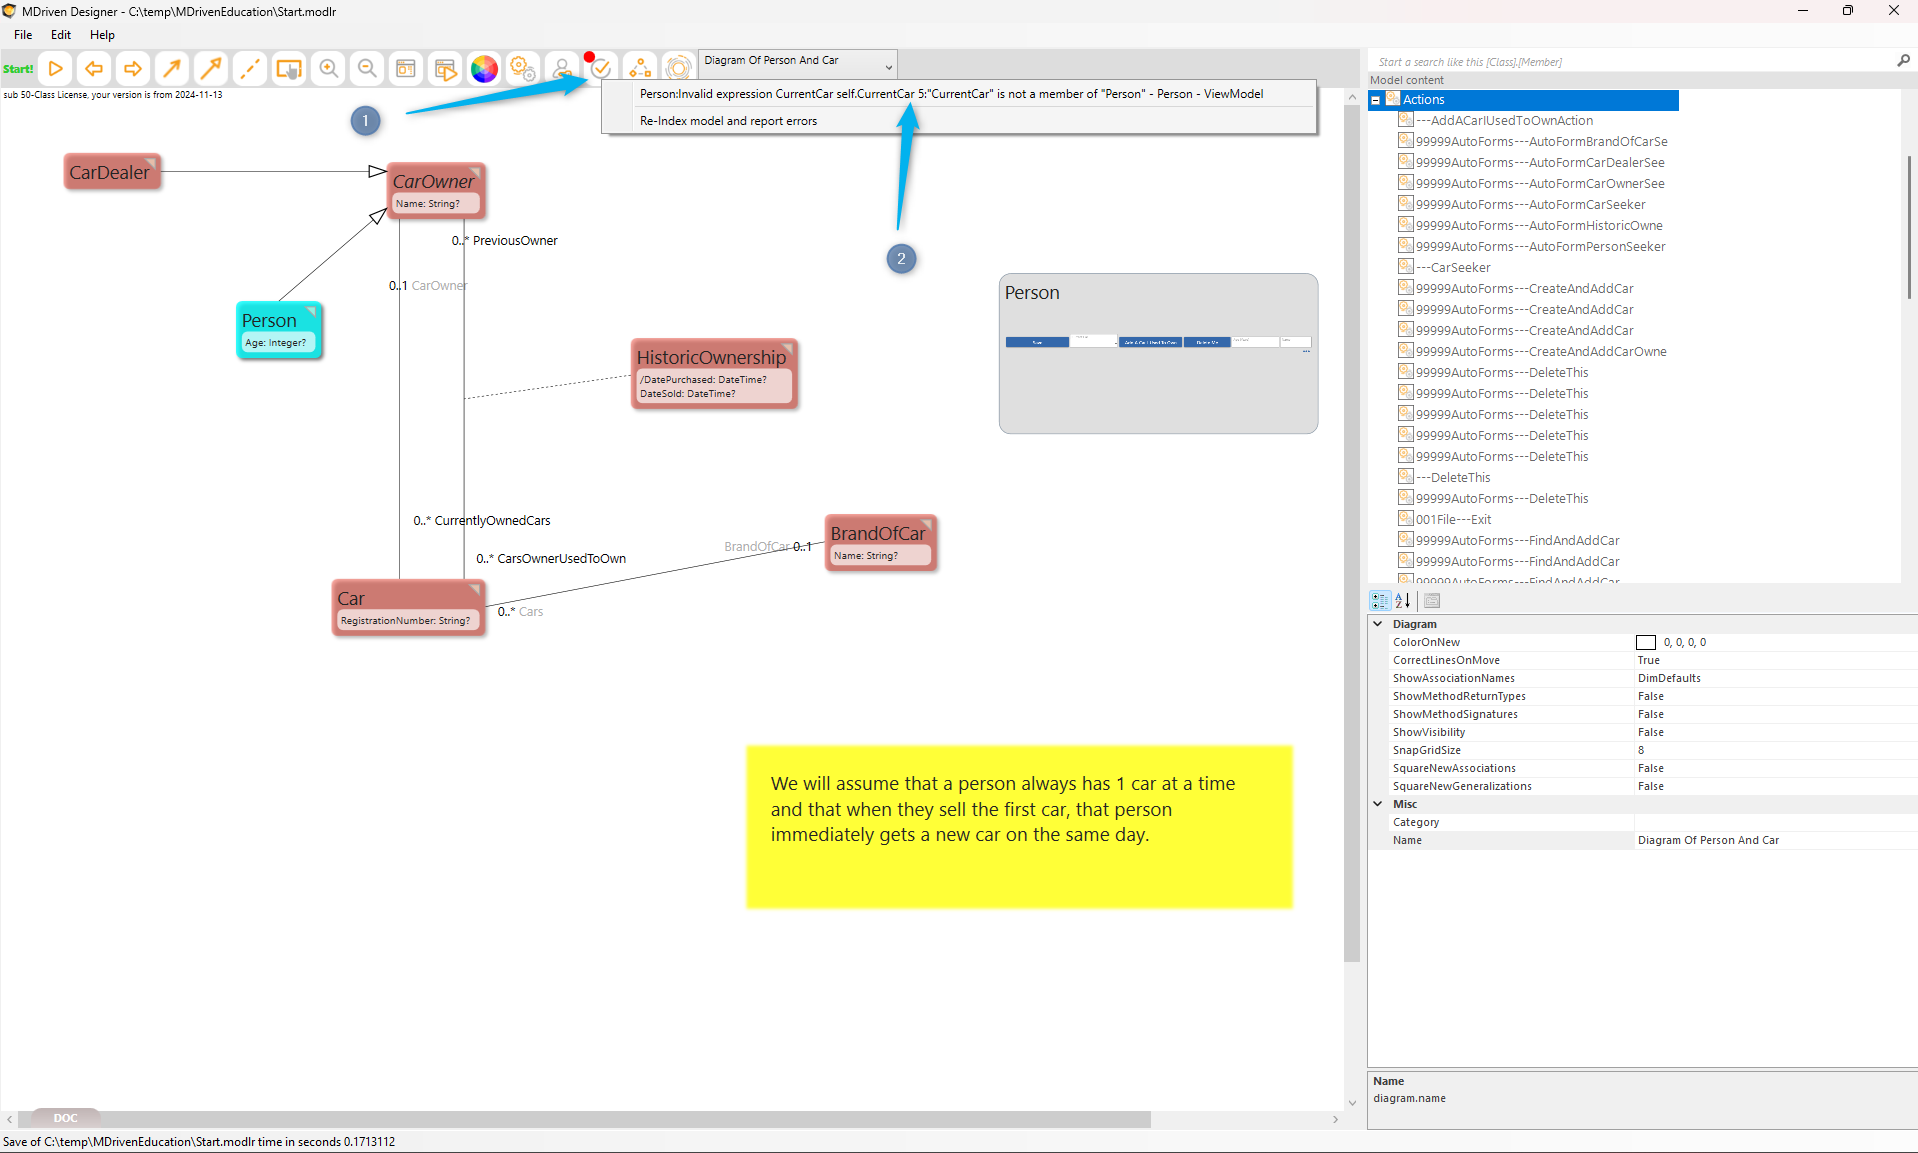Open the color wheel tool
The height and width of the screenshot is (1153, 1918).
click(x=484, y=69)
